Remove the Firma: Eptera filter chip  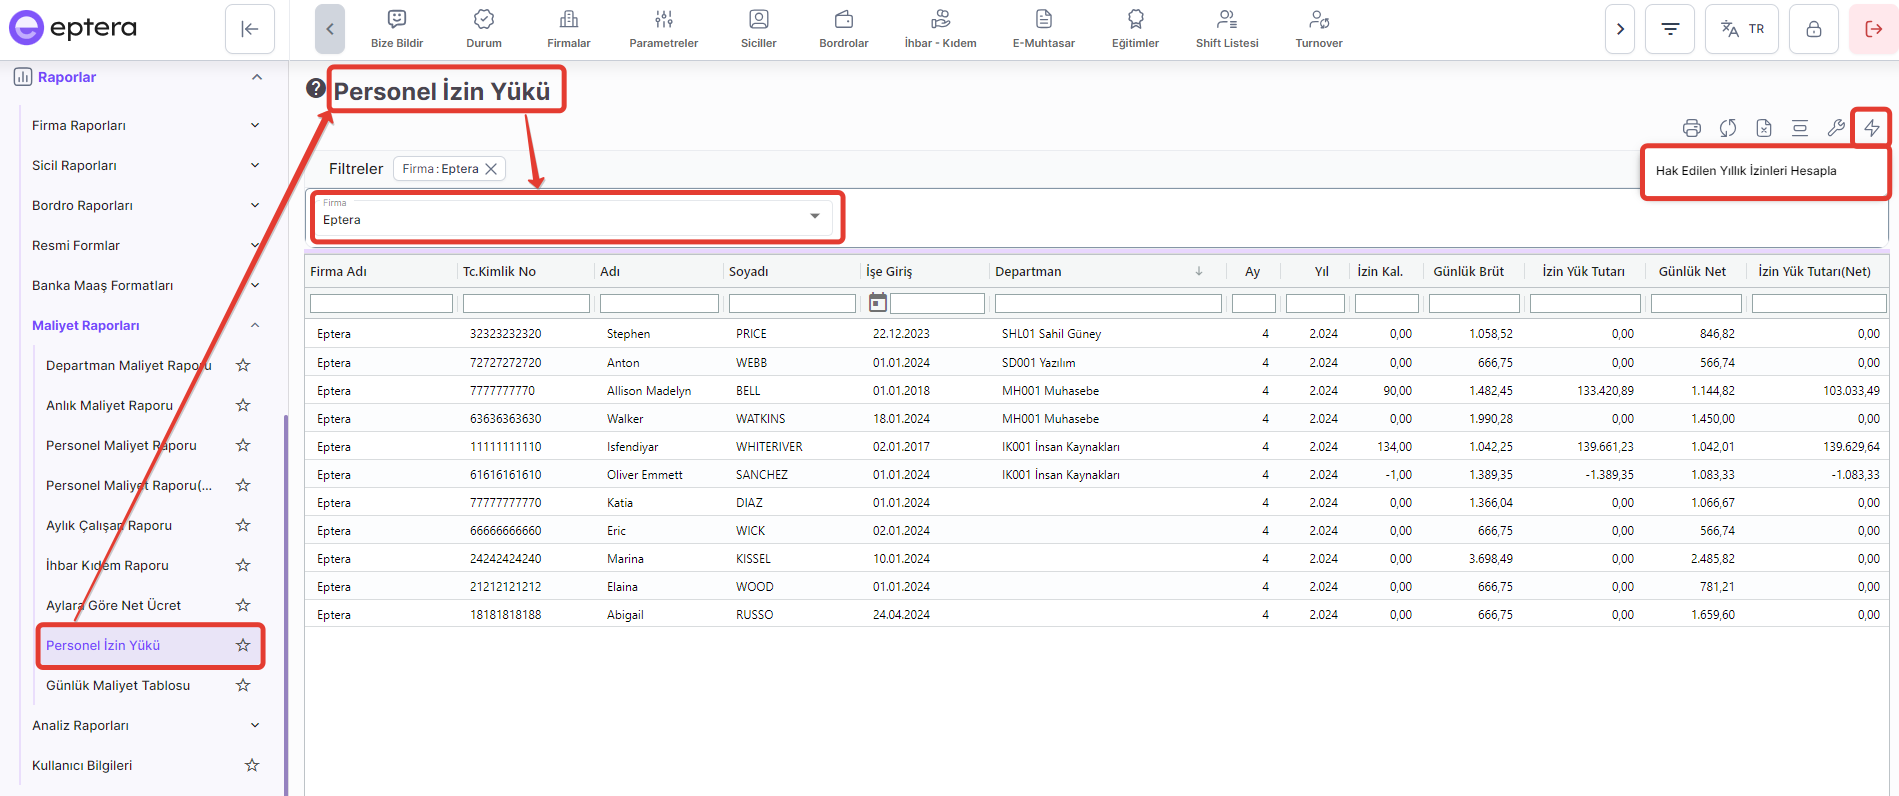(x=491, y=169)
